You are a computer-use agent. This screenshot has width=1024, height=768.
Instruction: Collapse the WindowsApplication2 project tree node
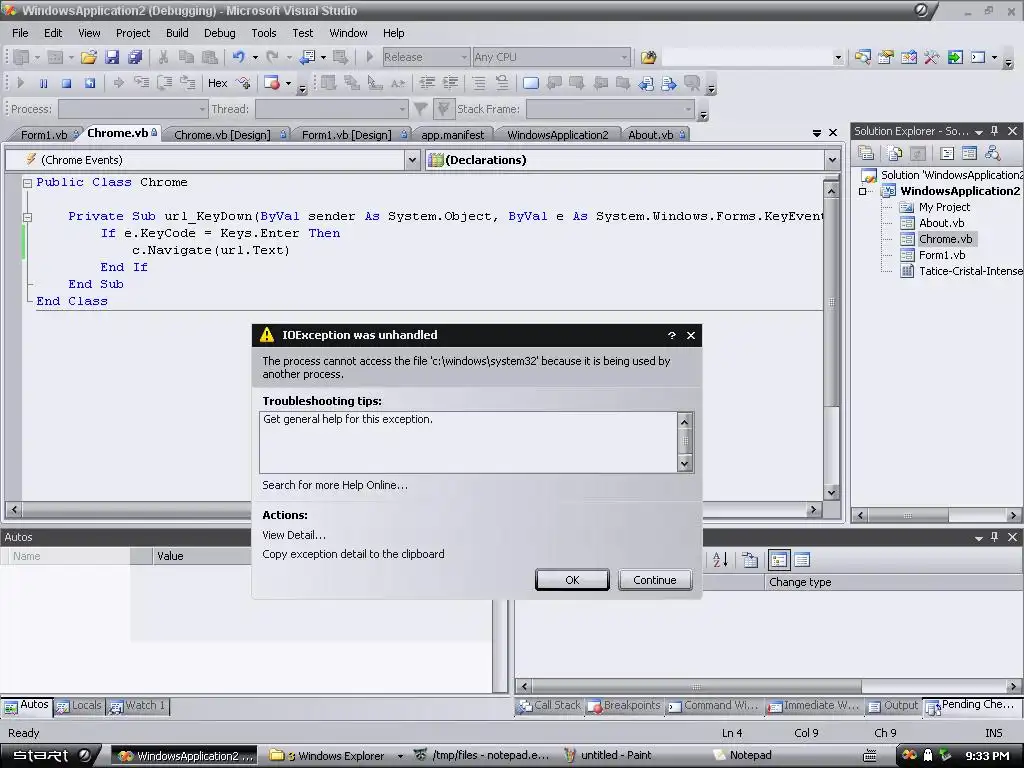863,191
